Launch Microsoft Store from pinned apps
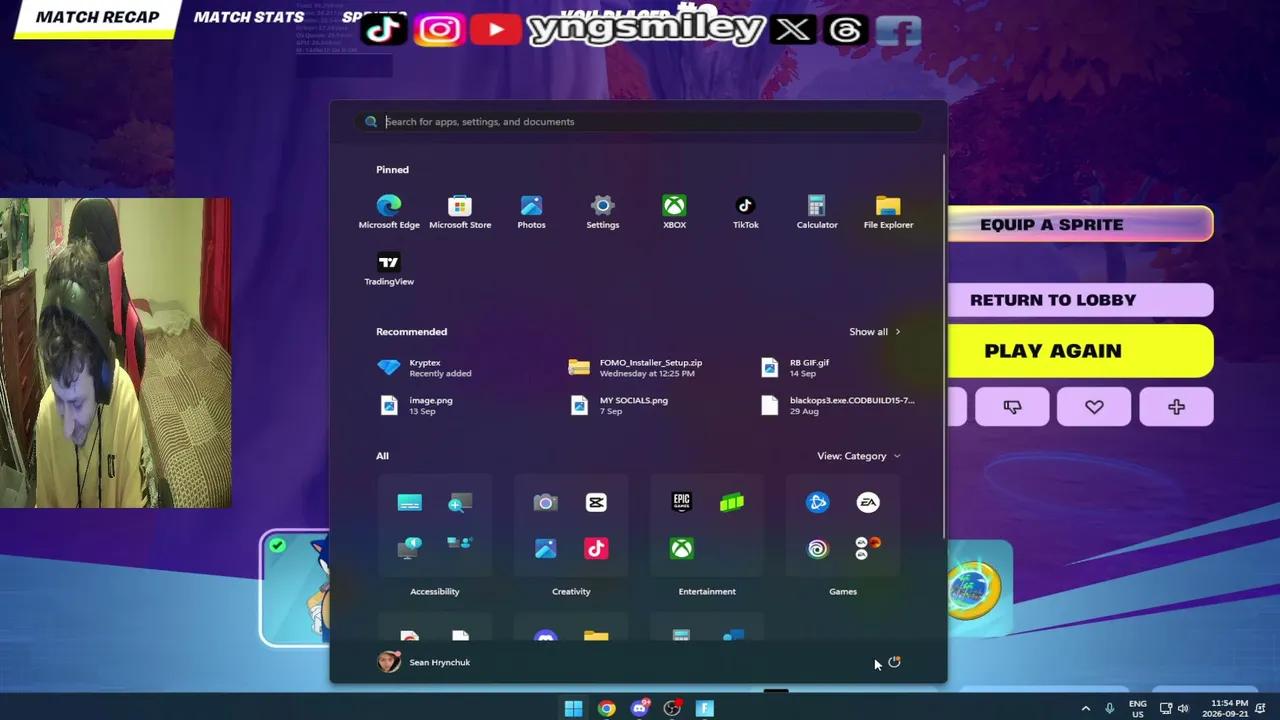This screenshot has height=720, width=1280. point(460,212)
